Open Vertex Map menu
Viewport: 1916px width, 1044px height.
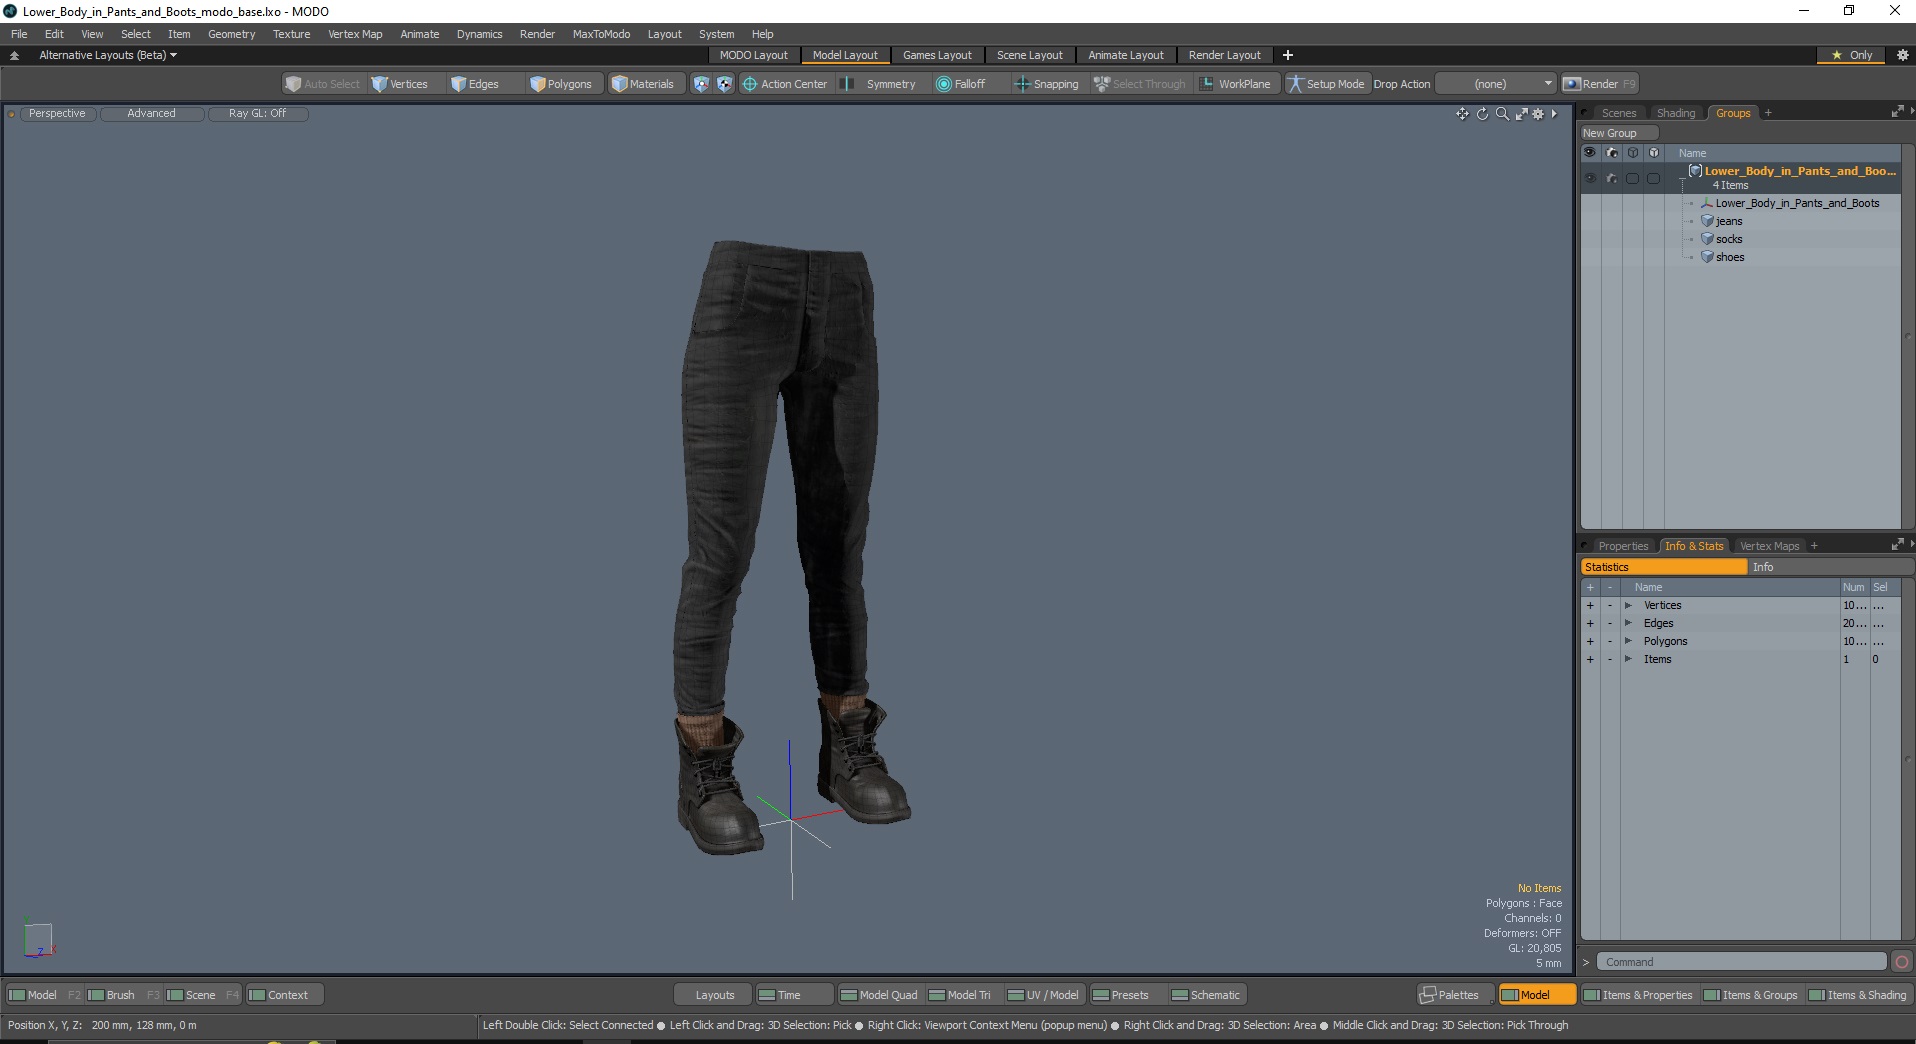355,34
